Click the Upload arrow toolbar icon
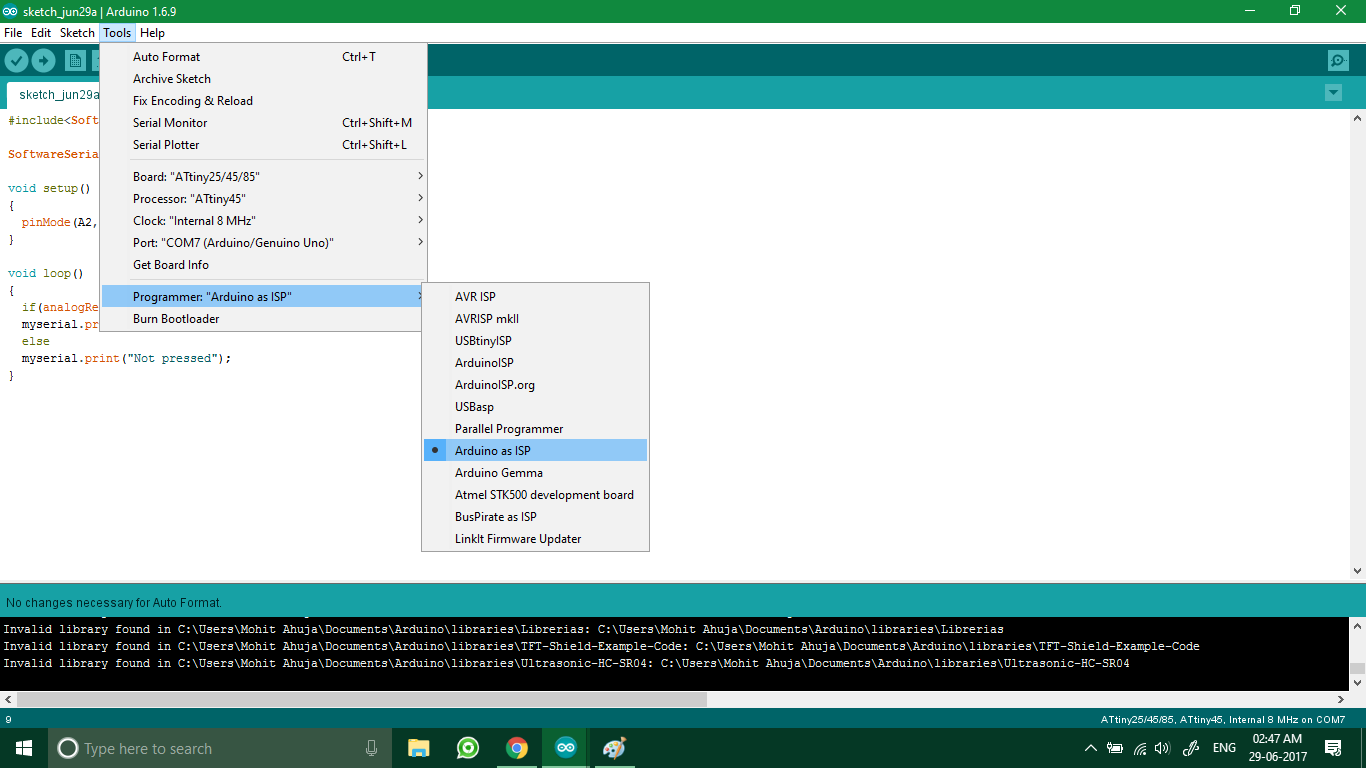The height and width of the screenshot is (768, 1366). 43,61
